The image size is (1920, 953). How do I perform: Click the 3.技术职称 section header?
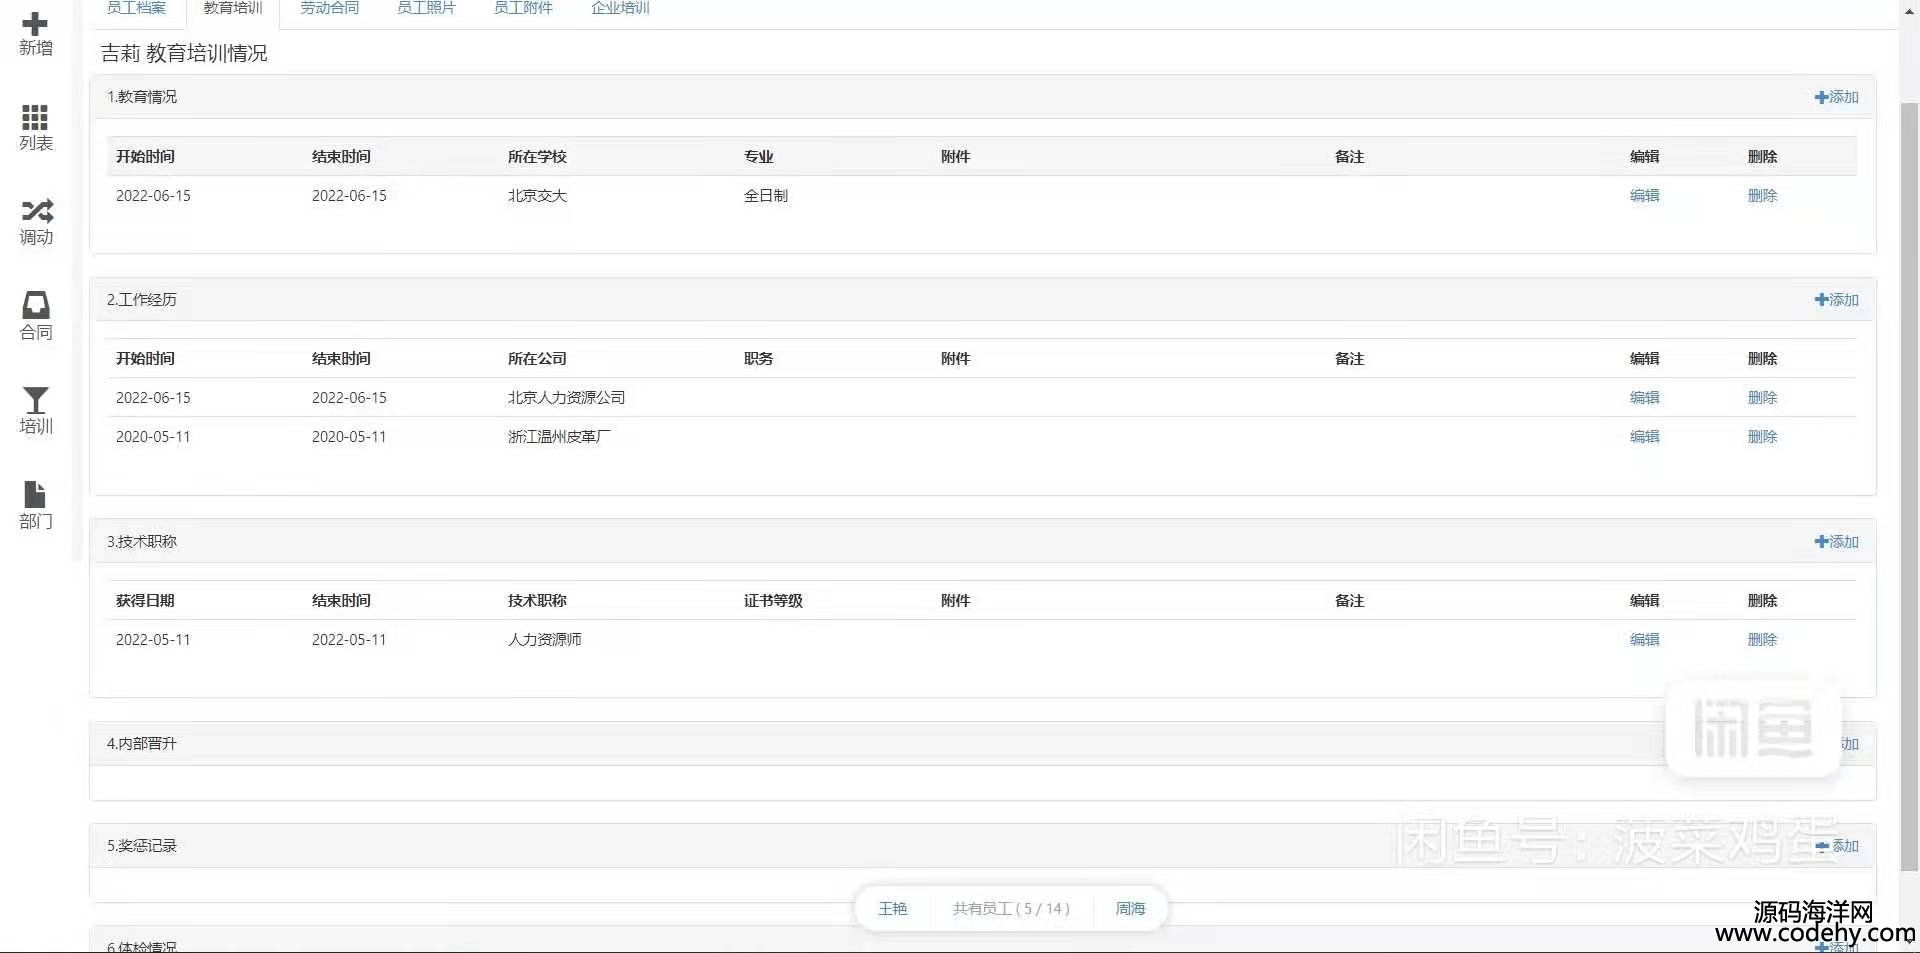(x=982, y=542)
